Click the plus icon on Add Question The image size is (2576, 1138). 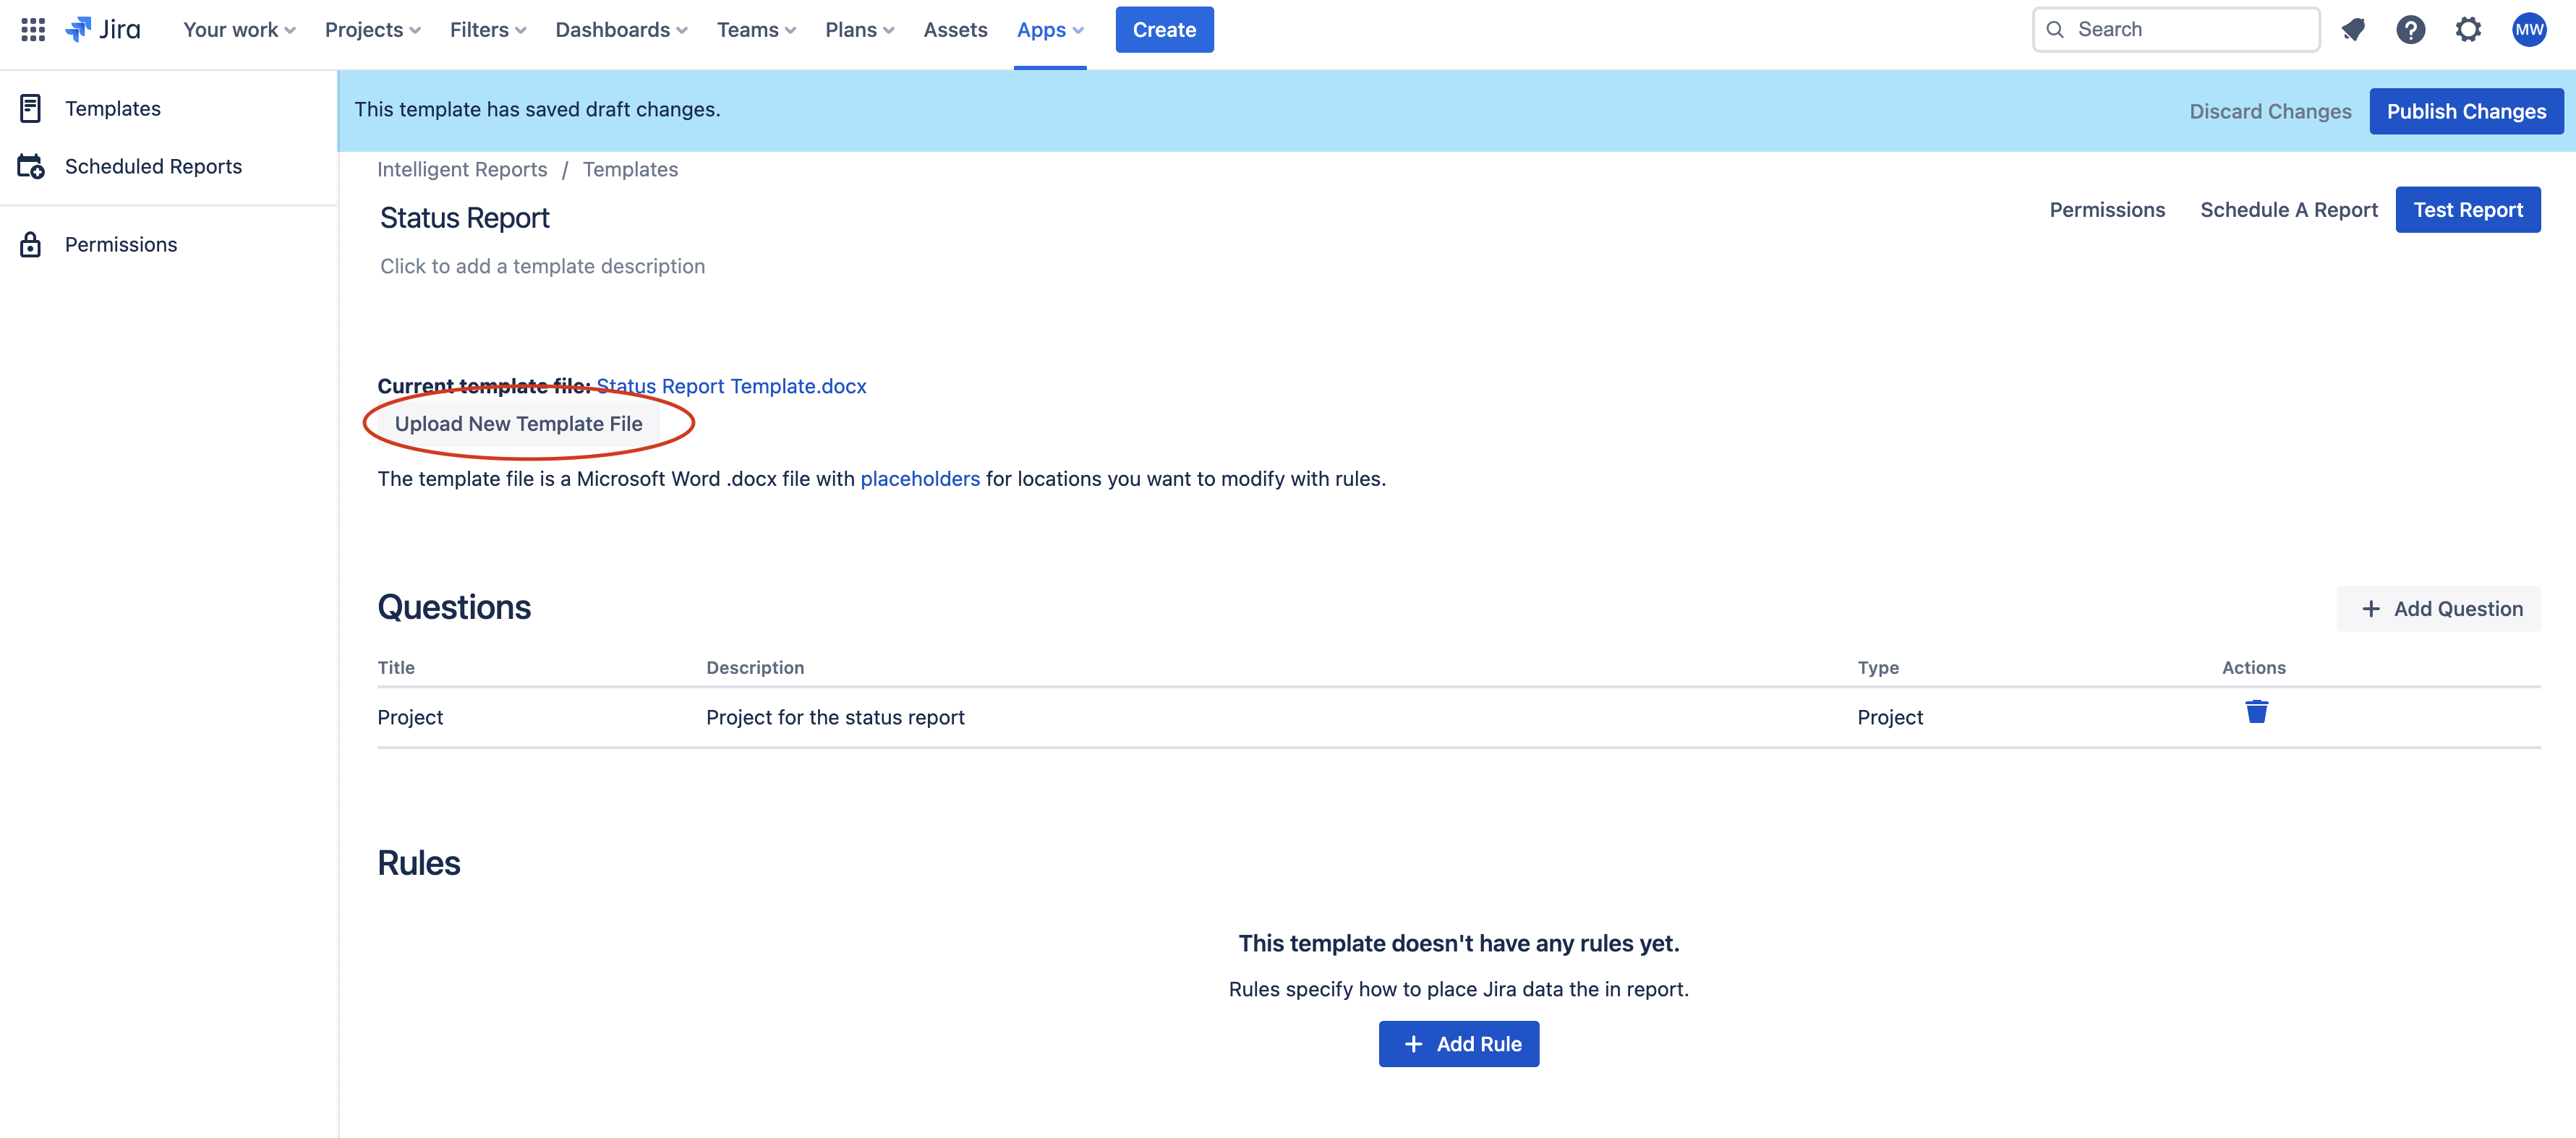coord(2371,608)
